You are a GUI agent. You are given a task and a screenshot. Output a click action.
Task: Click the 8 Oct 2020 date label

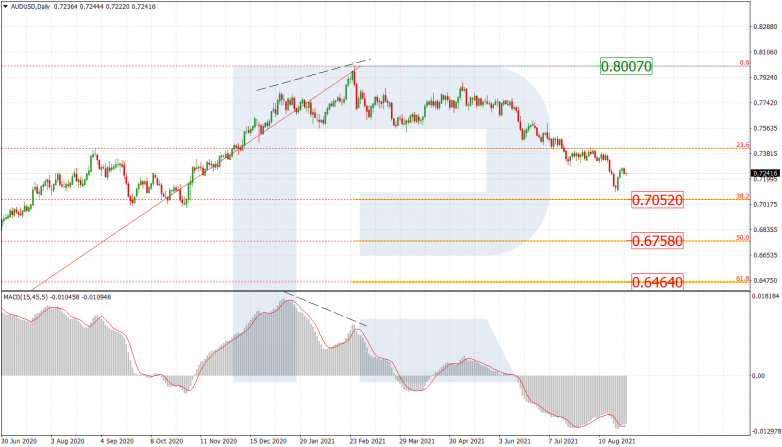167,442
